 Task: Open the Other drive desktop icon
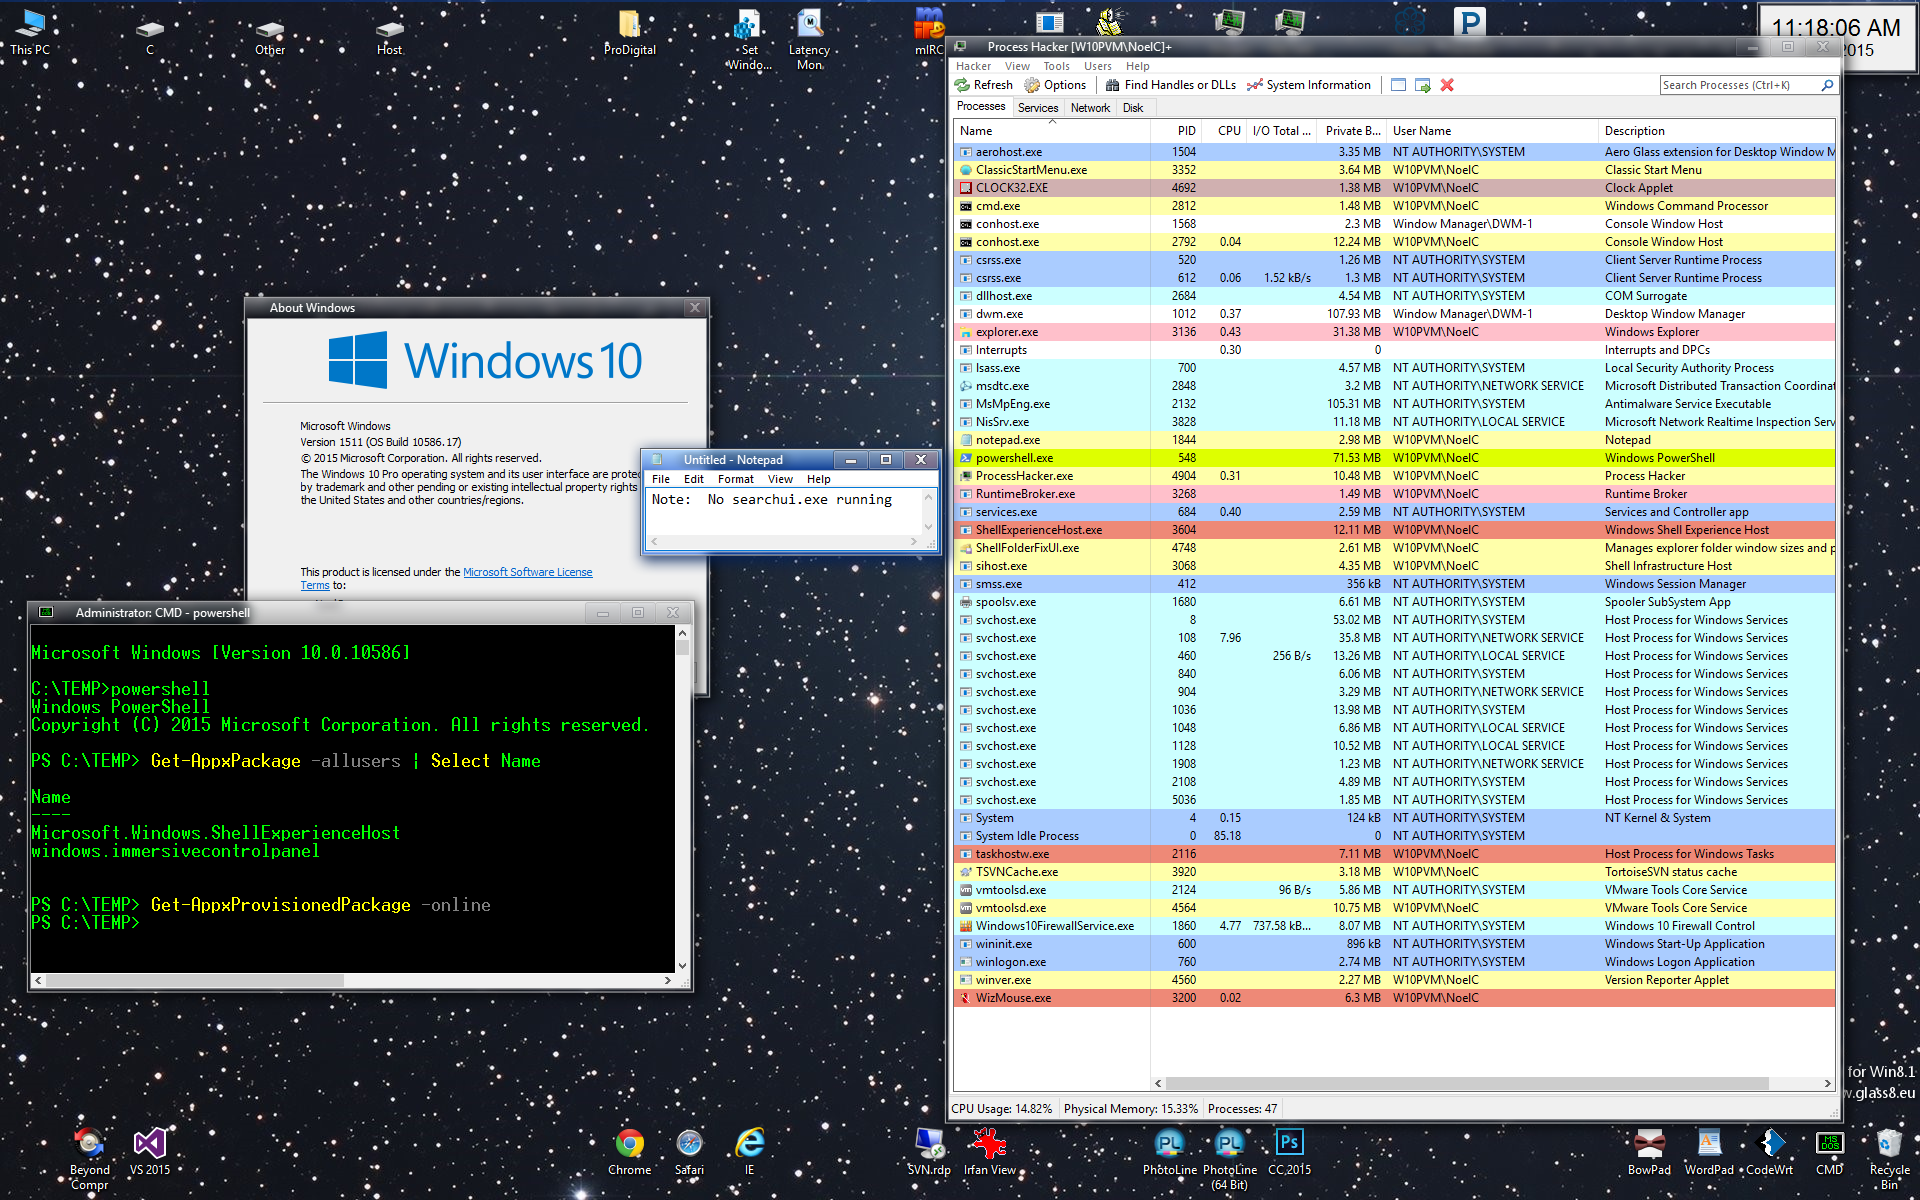[x=270, y=35]
